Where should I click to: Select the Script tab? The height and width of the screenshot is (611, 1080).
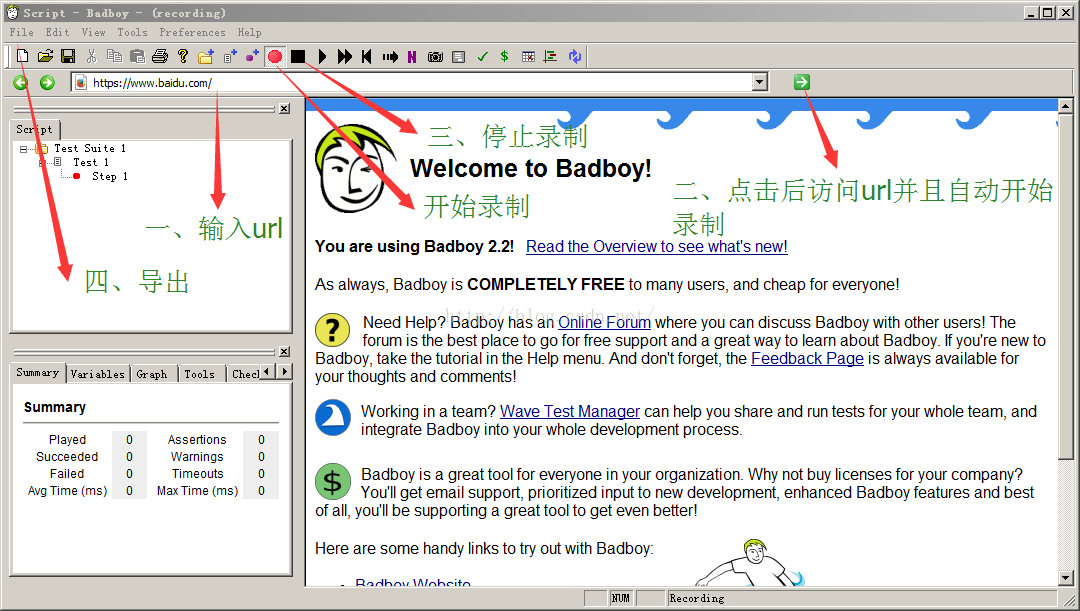(34, 130)
